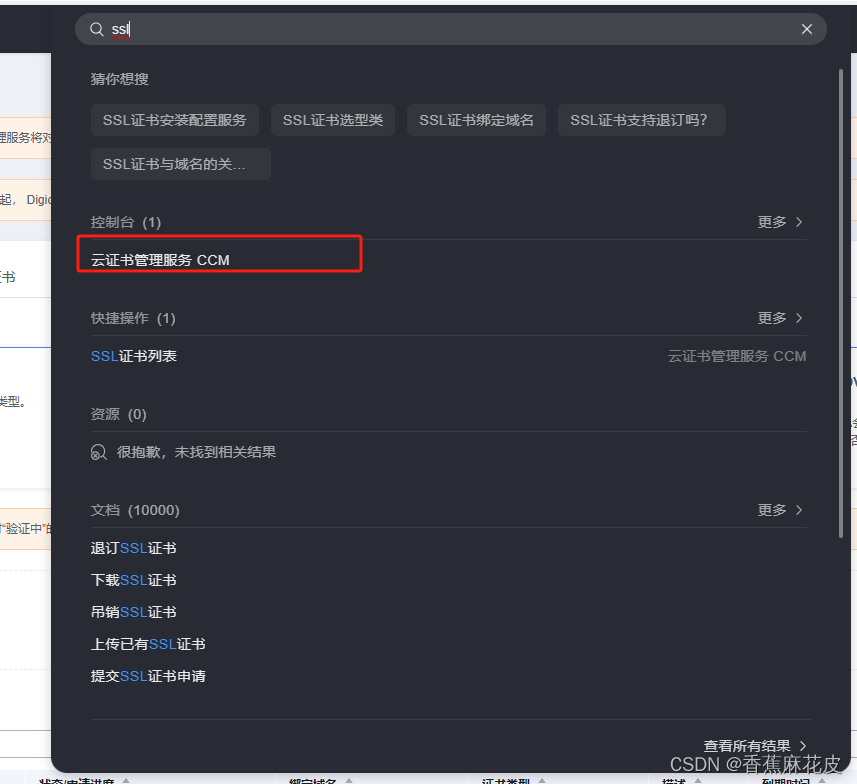Open document '退订SSL证书'
This screenshot has height=784, width=857.
(x=133, y=548)
